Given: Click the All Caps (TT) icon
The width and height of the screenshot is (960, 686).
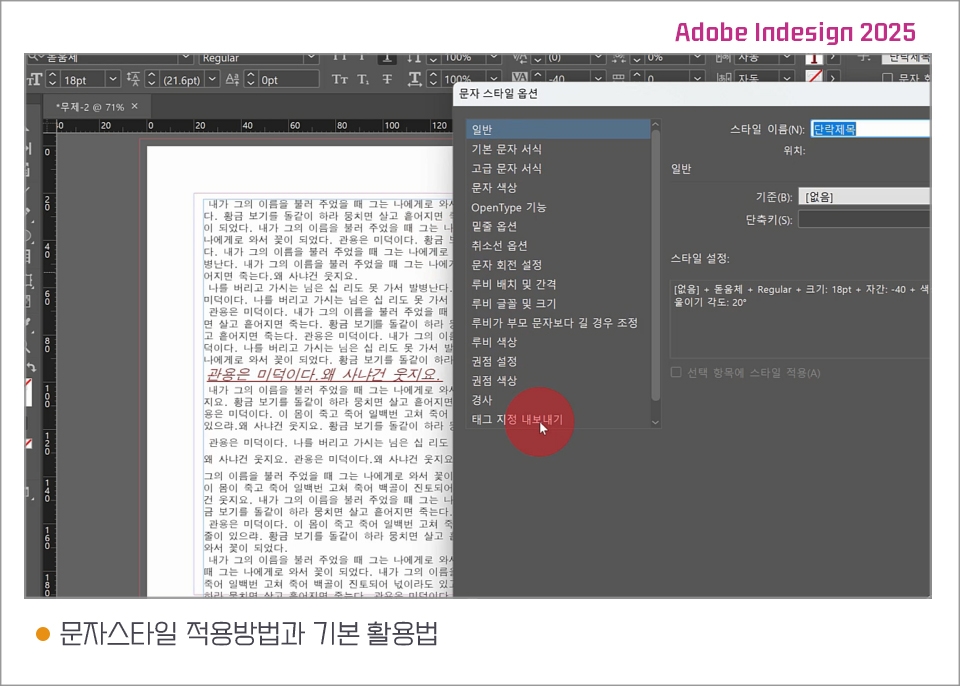Looking at the screenshot, I should 340,58.
